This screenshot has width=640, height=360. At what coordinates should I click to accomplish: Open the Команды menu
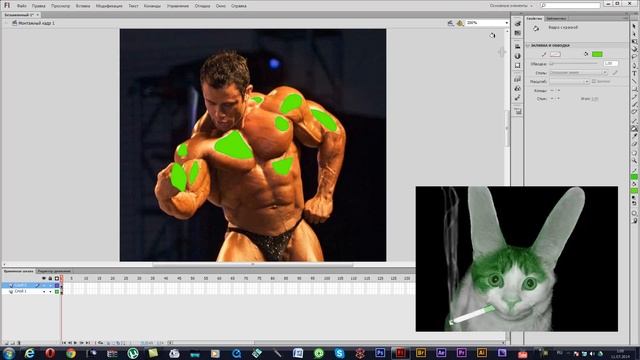[x=152, y=6]
